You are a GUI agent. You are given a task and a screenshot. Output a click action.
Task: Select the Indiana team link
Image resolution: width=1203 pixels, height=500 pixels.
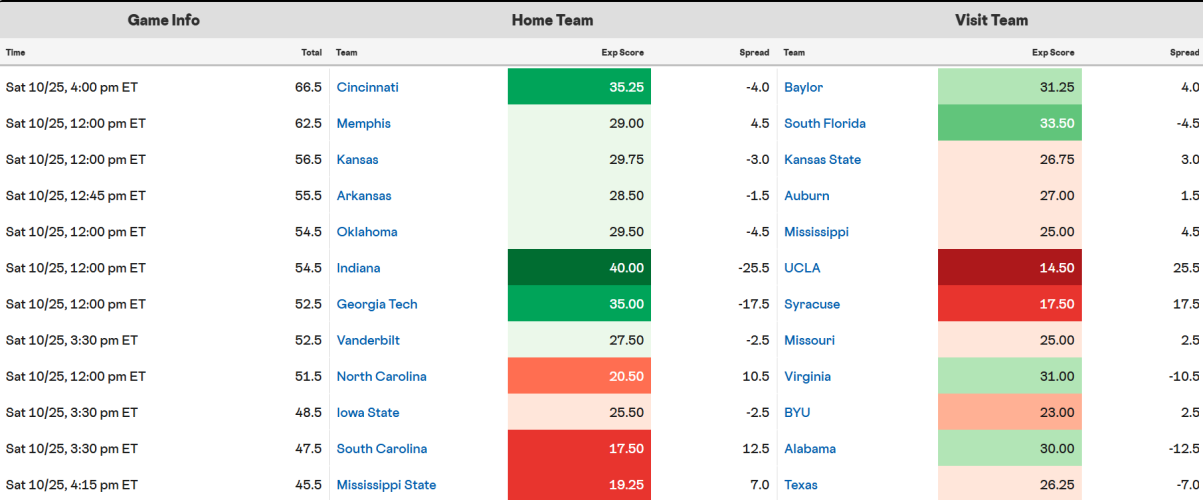click(x=358, y=268)
